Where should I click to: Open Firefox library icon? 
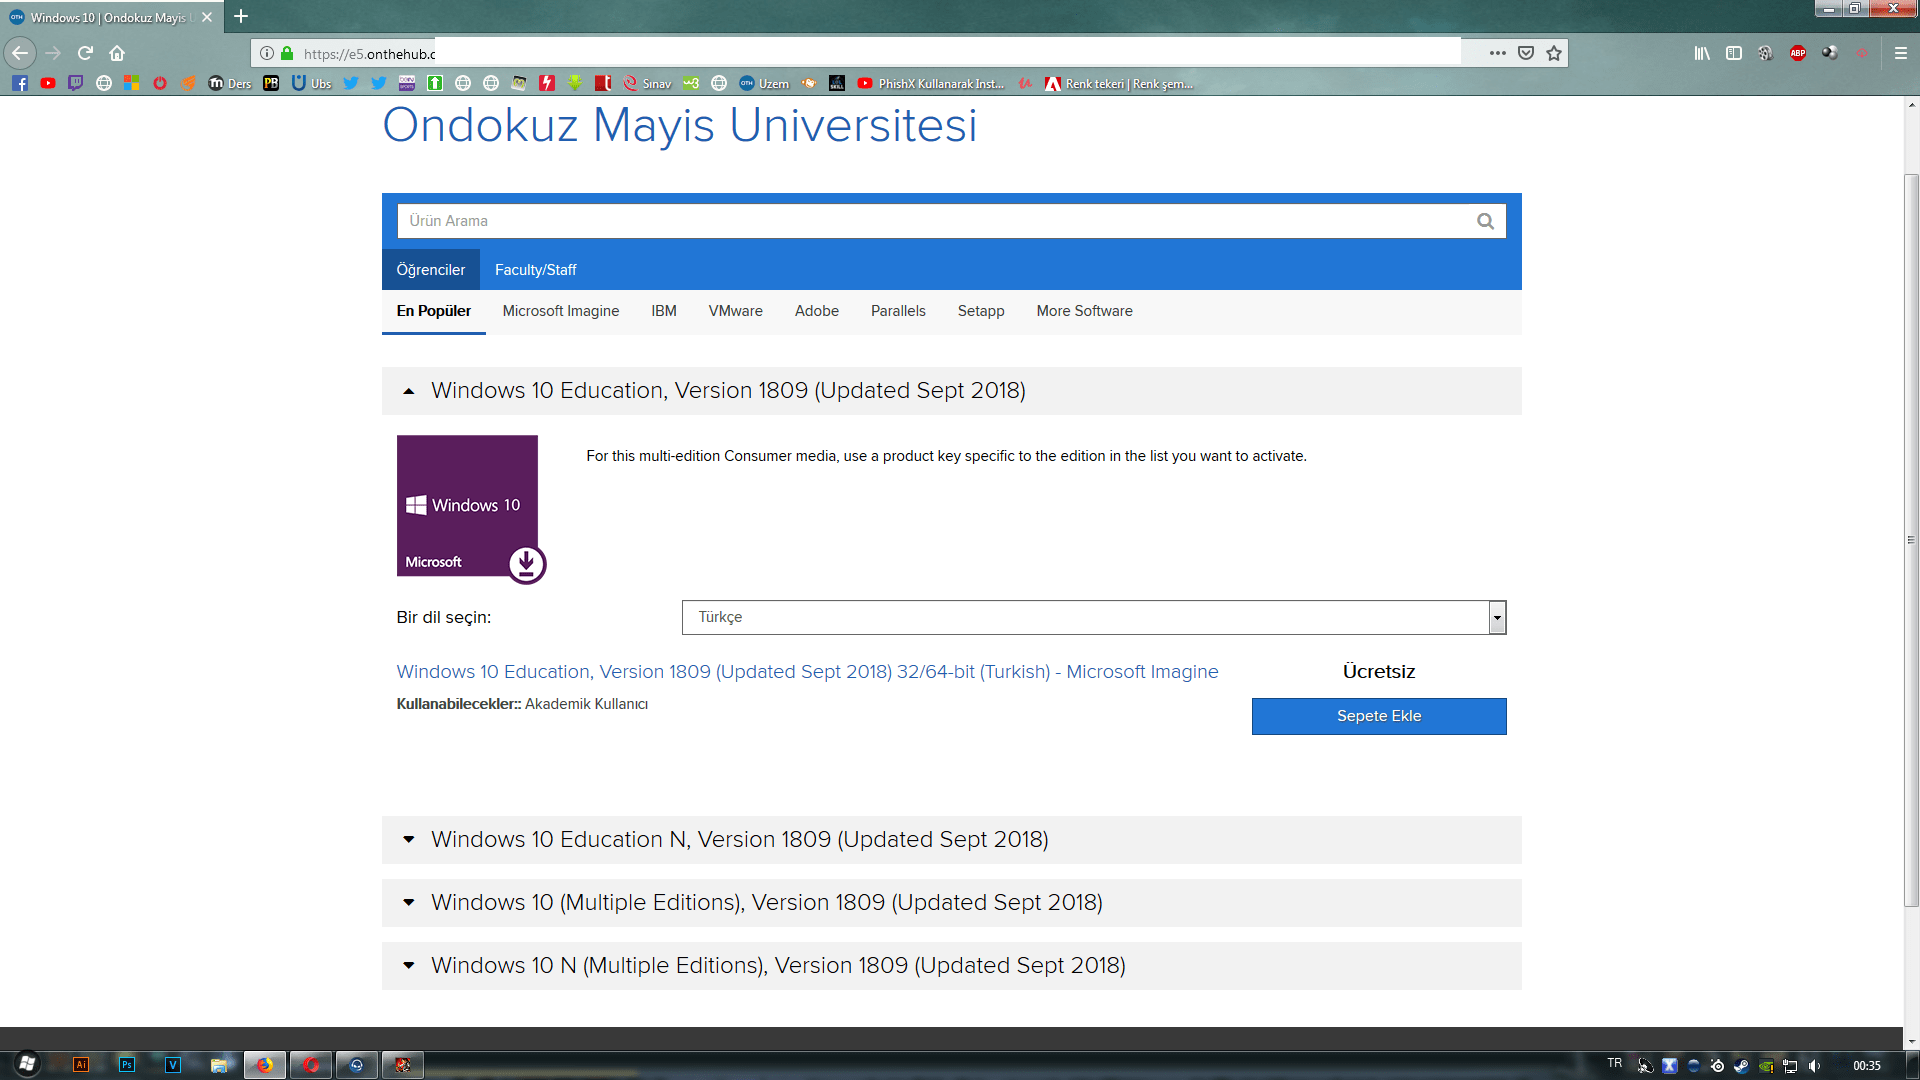pyautogui.click(x=1701, y=53)
